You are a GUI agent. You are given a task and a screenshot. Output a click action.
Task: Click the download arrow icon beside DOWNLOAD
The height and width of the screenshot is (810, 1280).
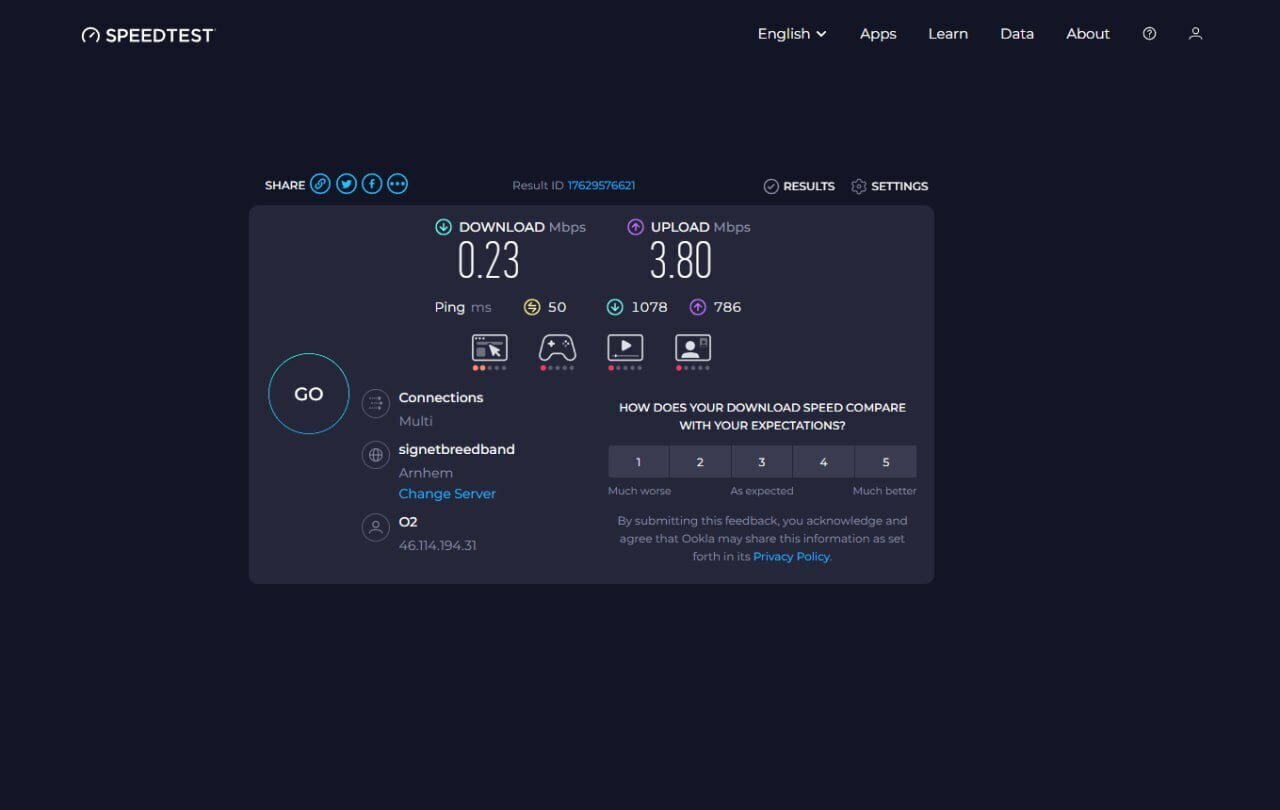pyautogui.click(x=443, y=227)
